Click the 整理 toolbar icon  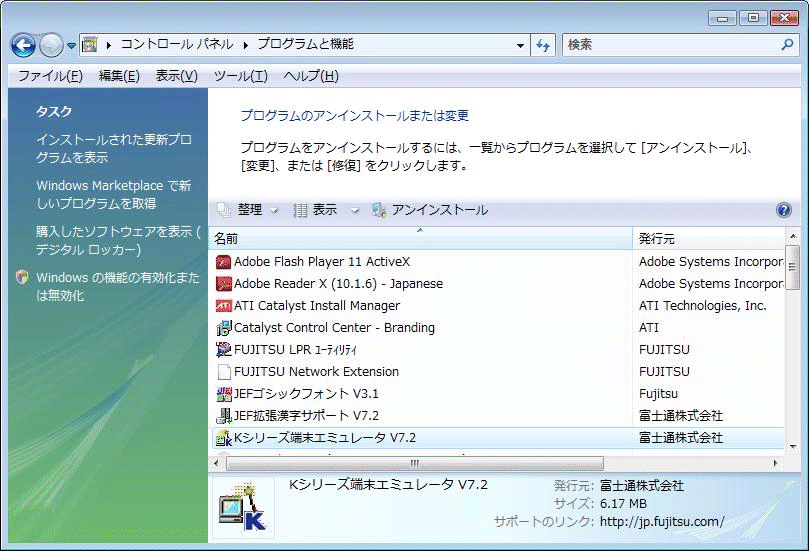pyautogui.click(x=224, y=210)
